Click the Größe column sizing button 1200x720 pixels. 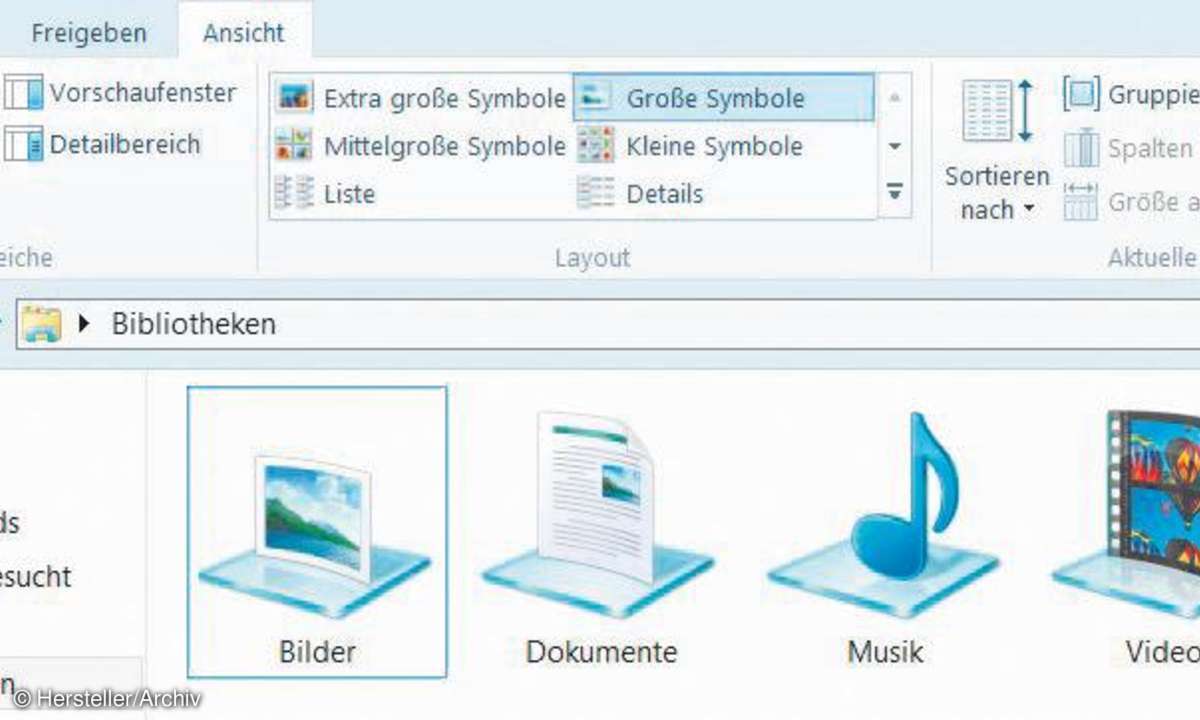(x=1131, y=202)
